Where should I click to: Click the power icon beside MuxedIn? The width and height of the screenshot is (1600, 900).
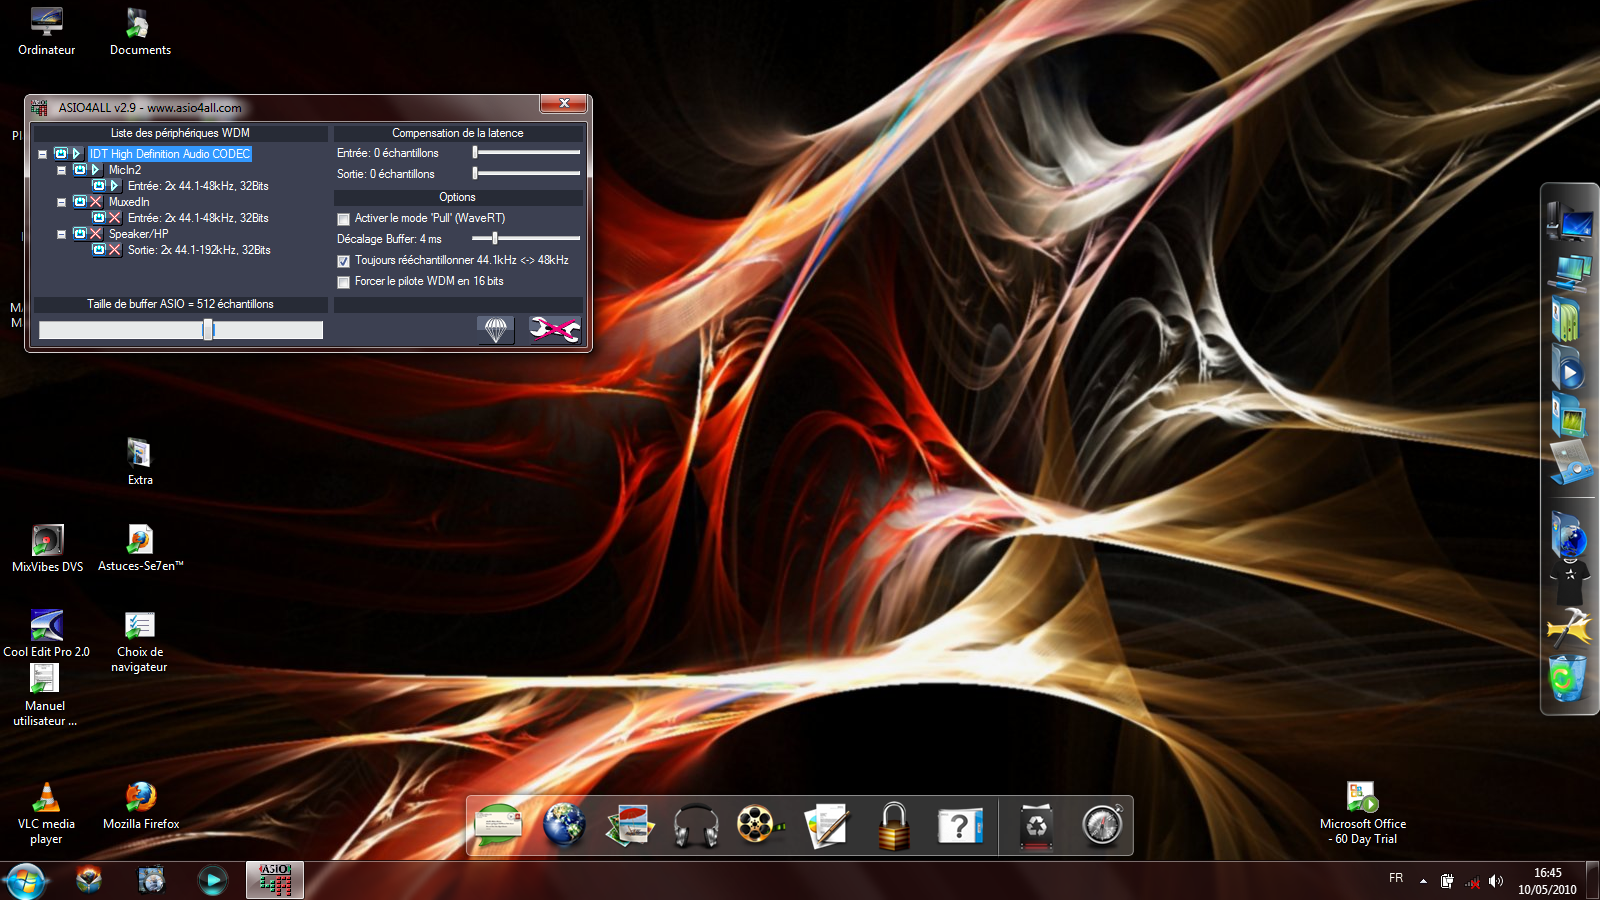pyautogui.click(x=80, y=202)
